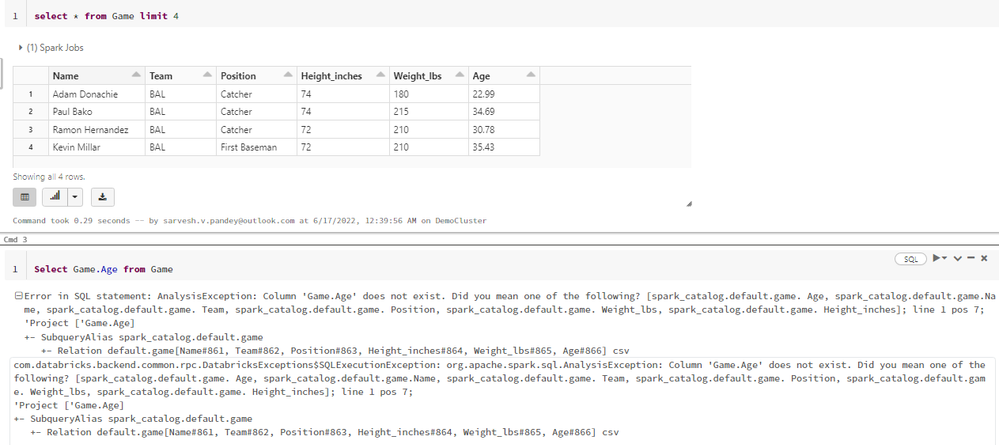The height and width of the screenshot is (445, 999).
Task: Sort by Height_inches column arrow
Action: [x=379, y=76]
